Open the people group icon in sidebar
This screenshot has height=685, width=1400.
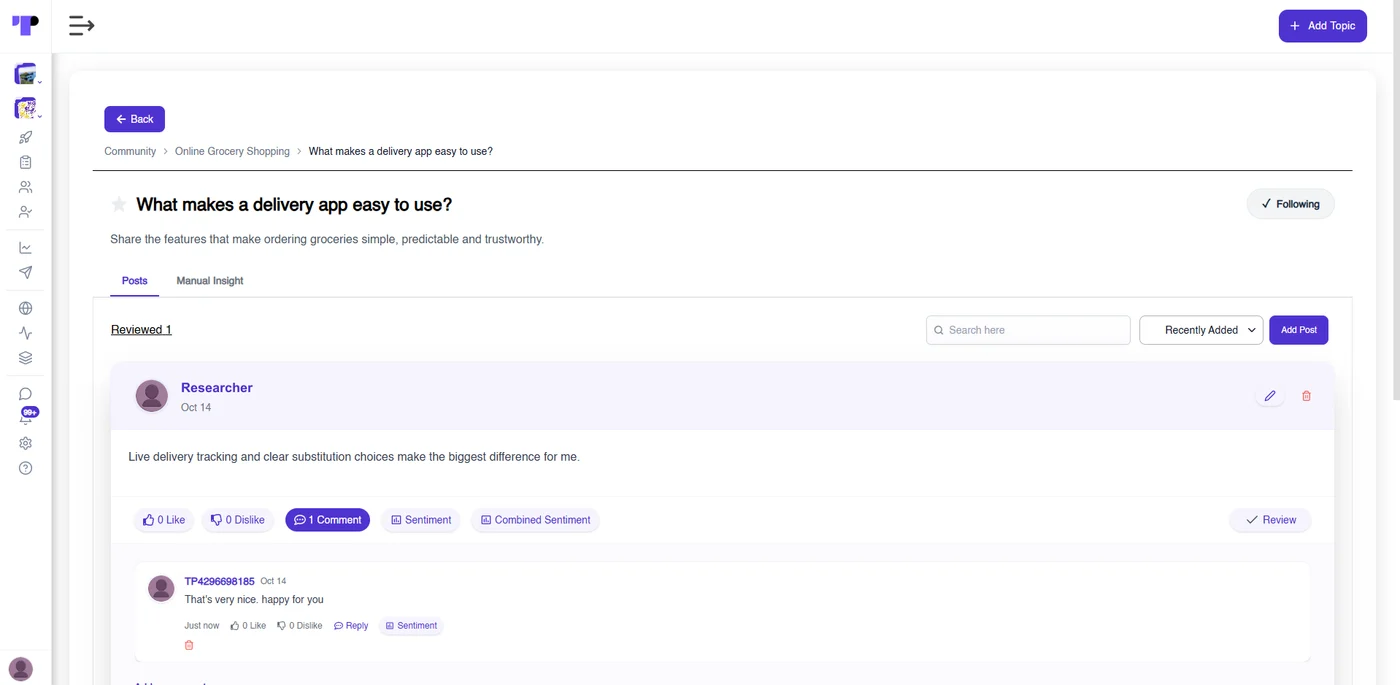tap(26, 187)
